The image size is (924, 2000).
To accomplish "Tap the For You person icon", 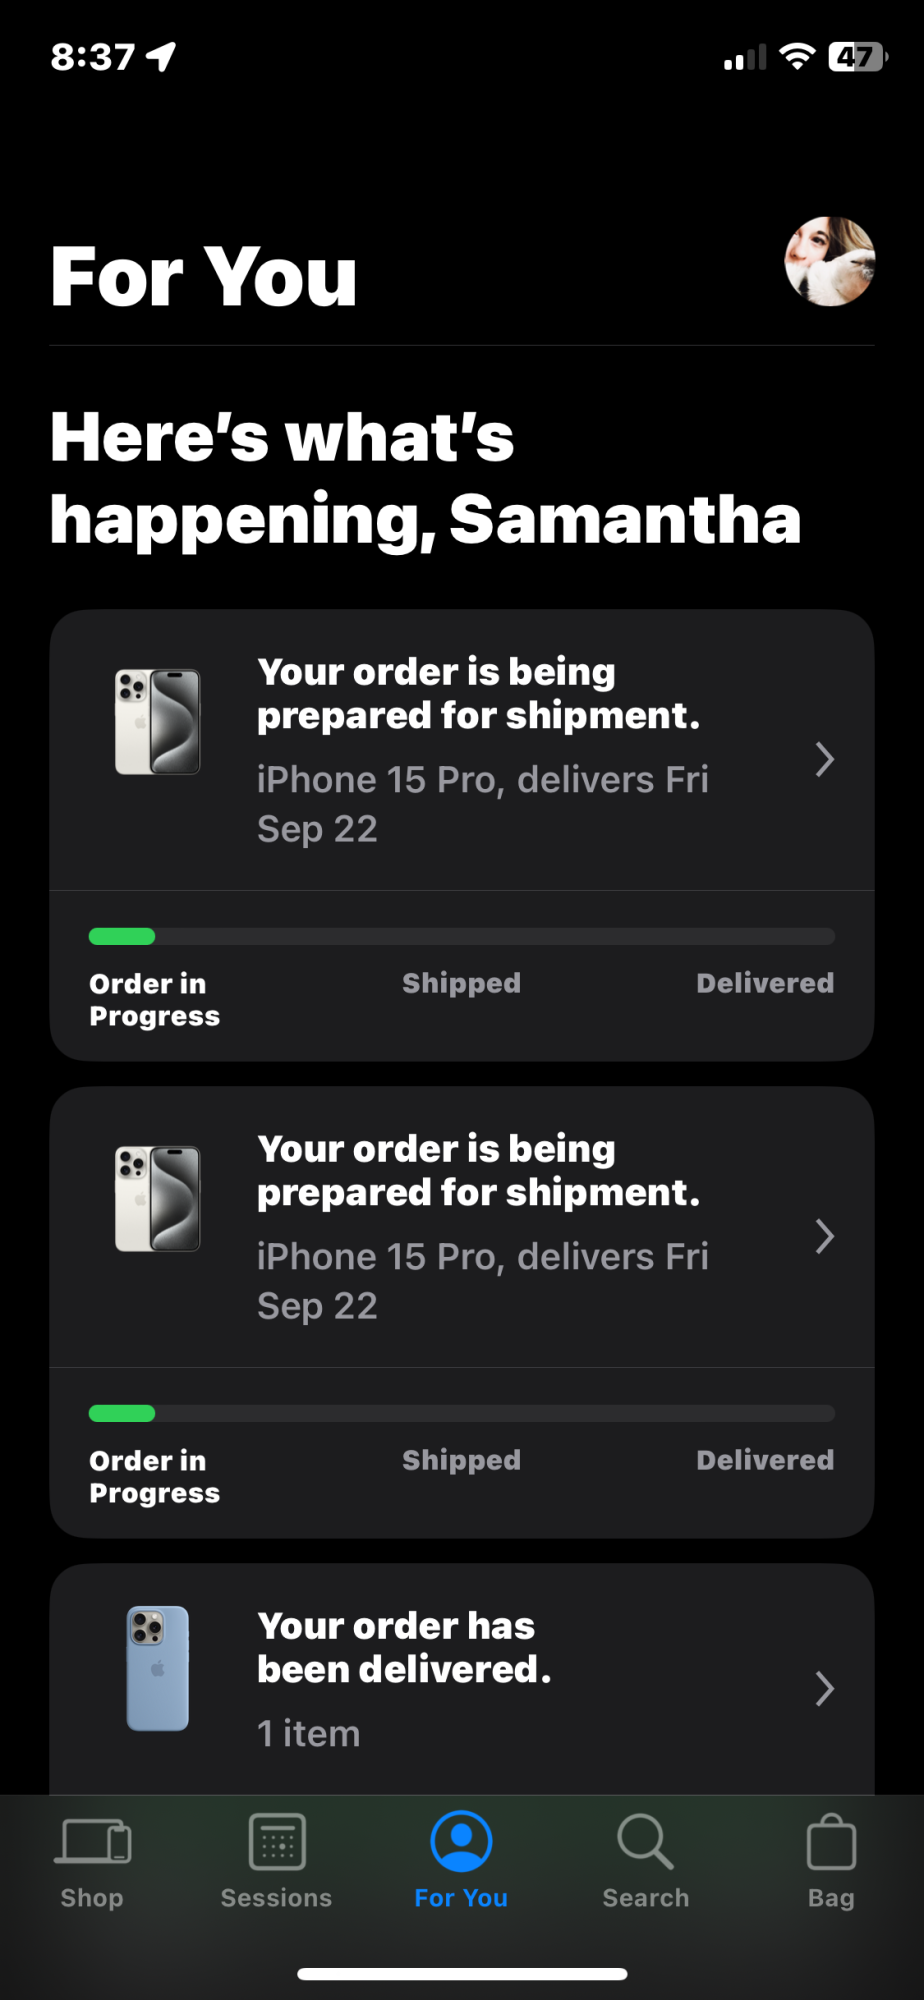I will [461, 1841].
